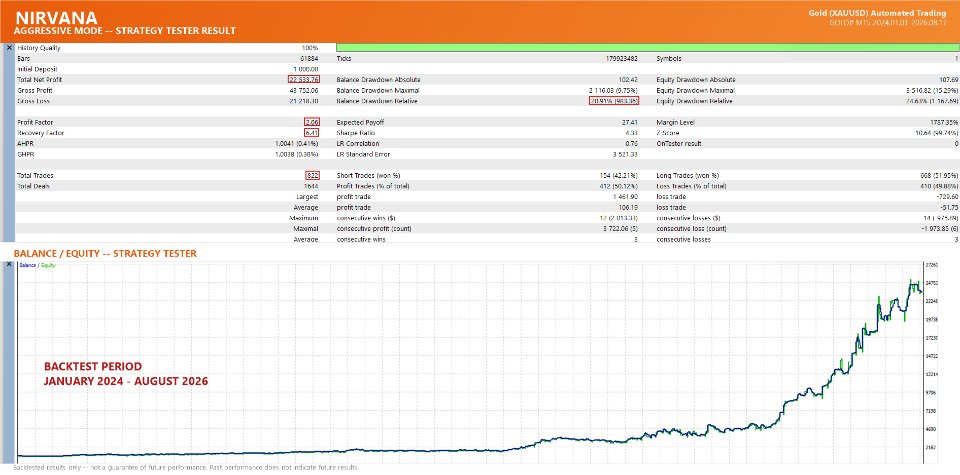The width and height of the screenshot is (960, 475).
Task: Click the 27260 value on the chart axis
Action: click(931, 265)
